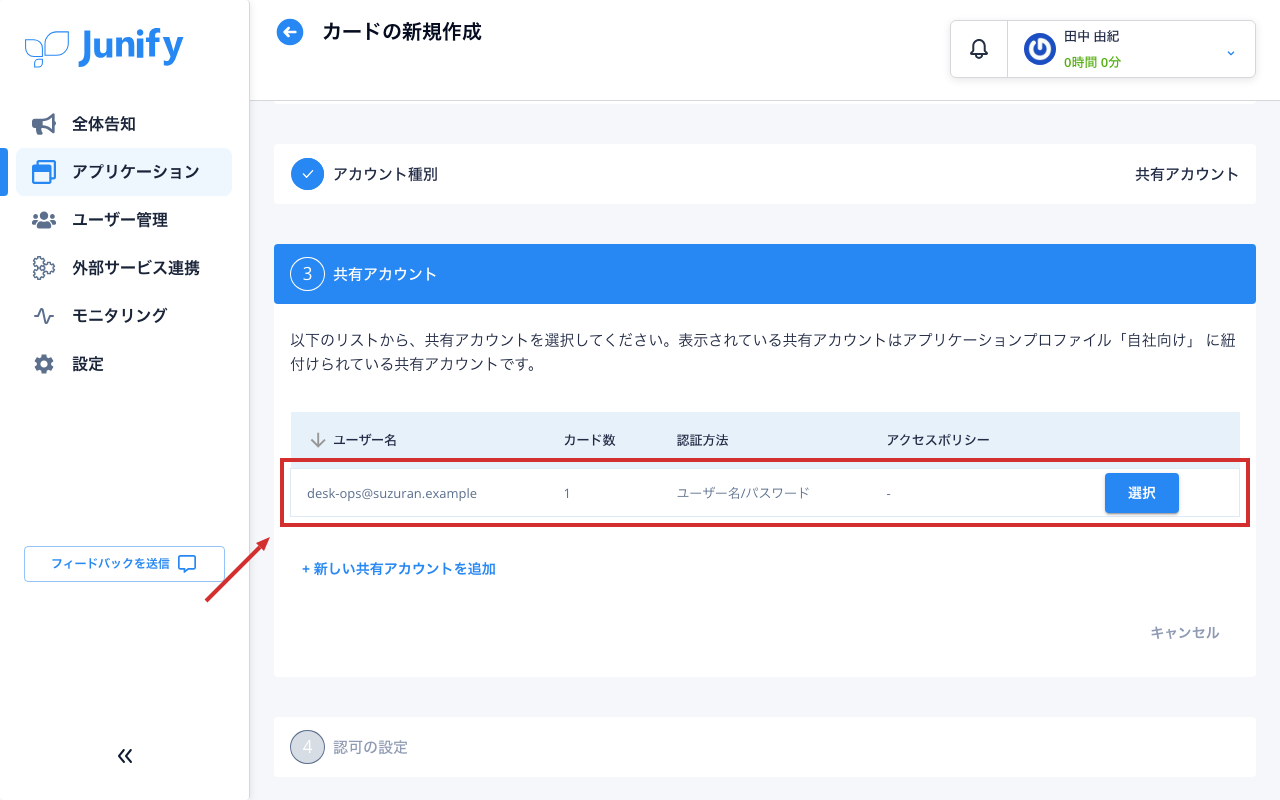
Task: Sort by ユーザー名 using down arrow
Action: (x=319, y=440)
